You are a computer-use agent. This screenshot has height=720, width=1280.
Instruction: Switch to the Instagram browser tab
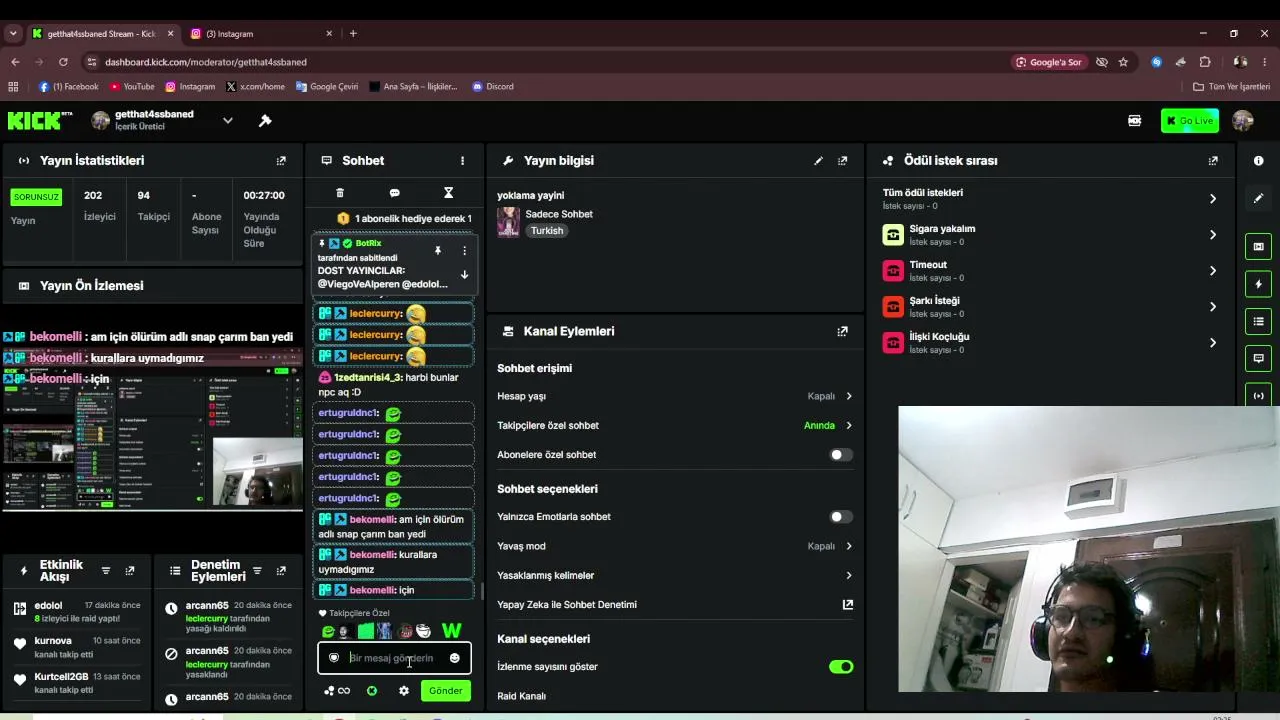click(x=260, y=34)
